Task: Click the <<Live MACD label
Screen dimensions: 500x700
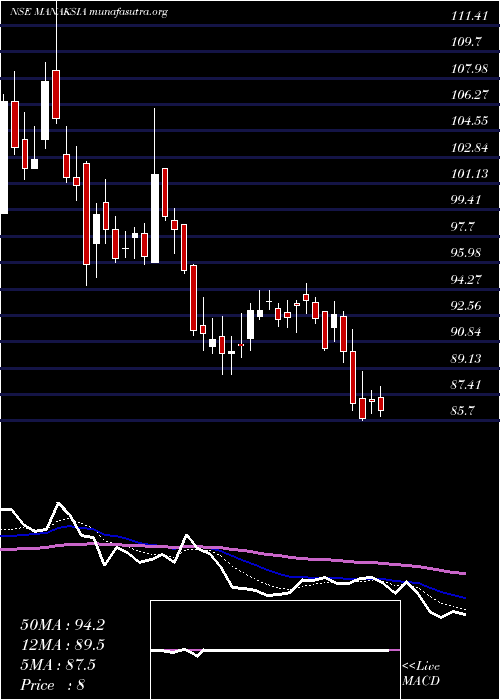Action: pos(421,674)
